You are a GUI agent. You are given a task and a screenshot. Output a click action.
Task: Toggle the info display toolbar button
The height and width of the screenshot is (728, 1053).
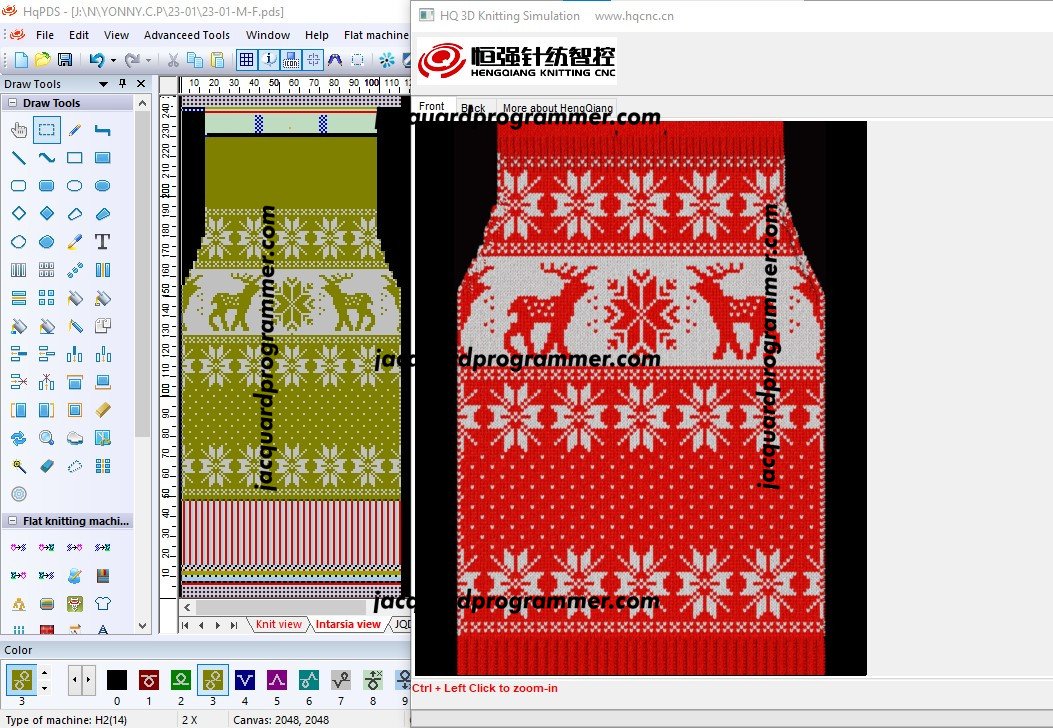click(x=269, y=60)
